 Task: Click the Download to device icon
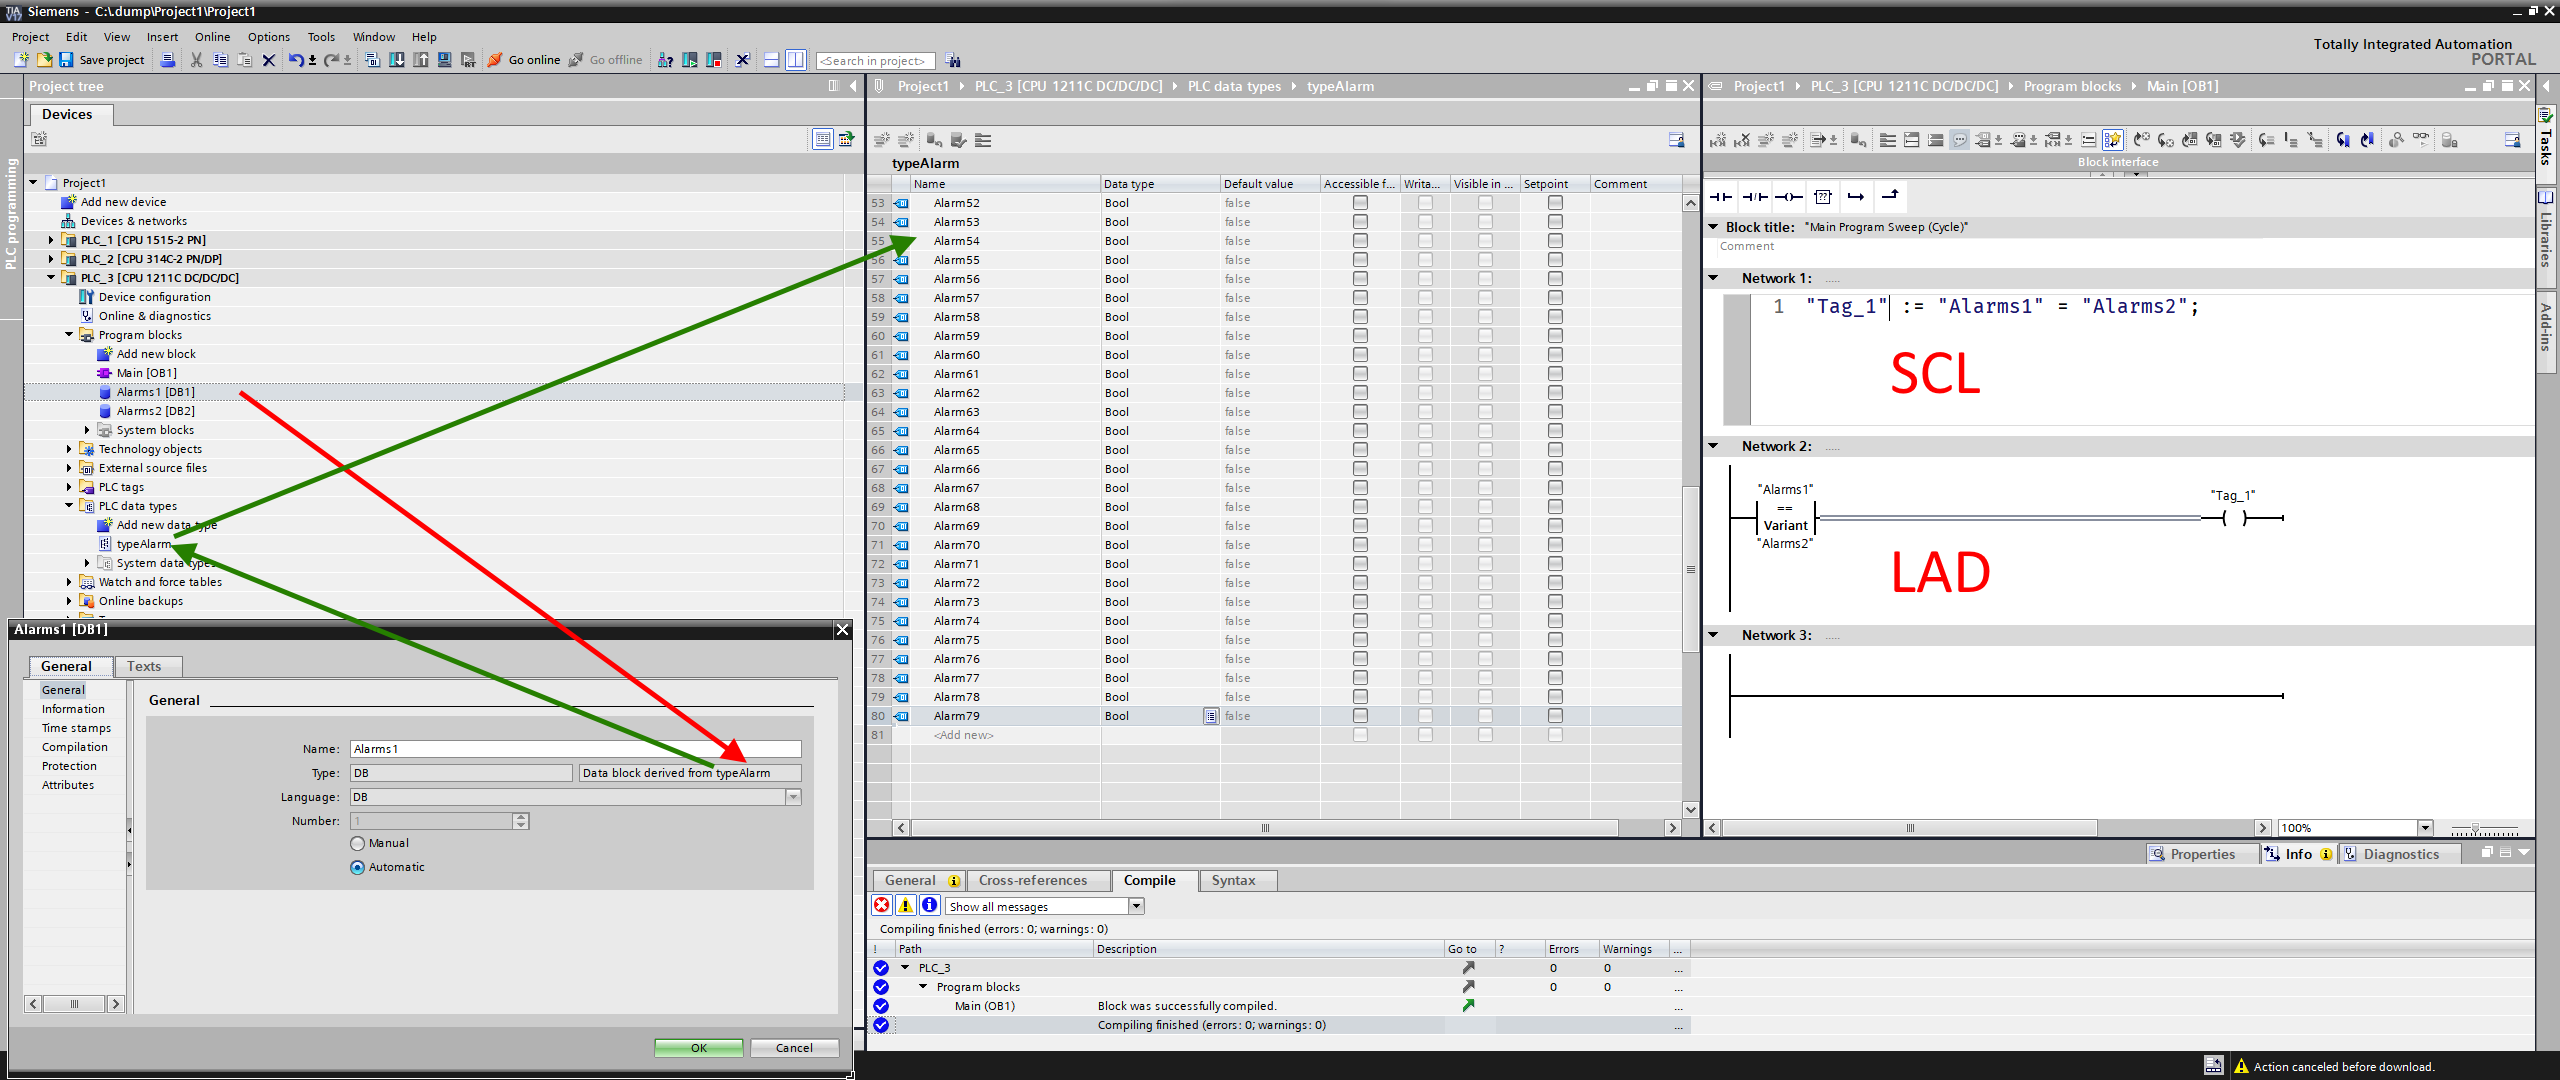397,60
